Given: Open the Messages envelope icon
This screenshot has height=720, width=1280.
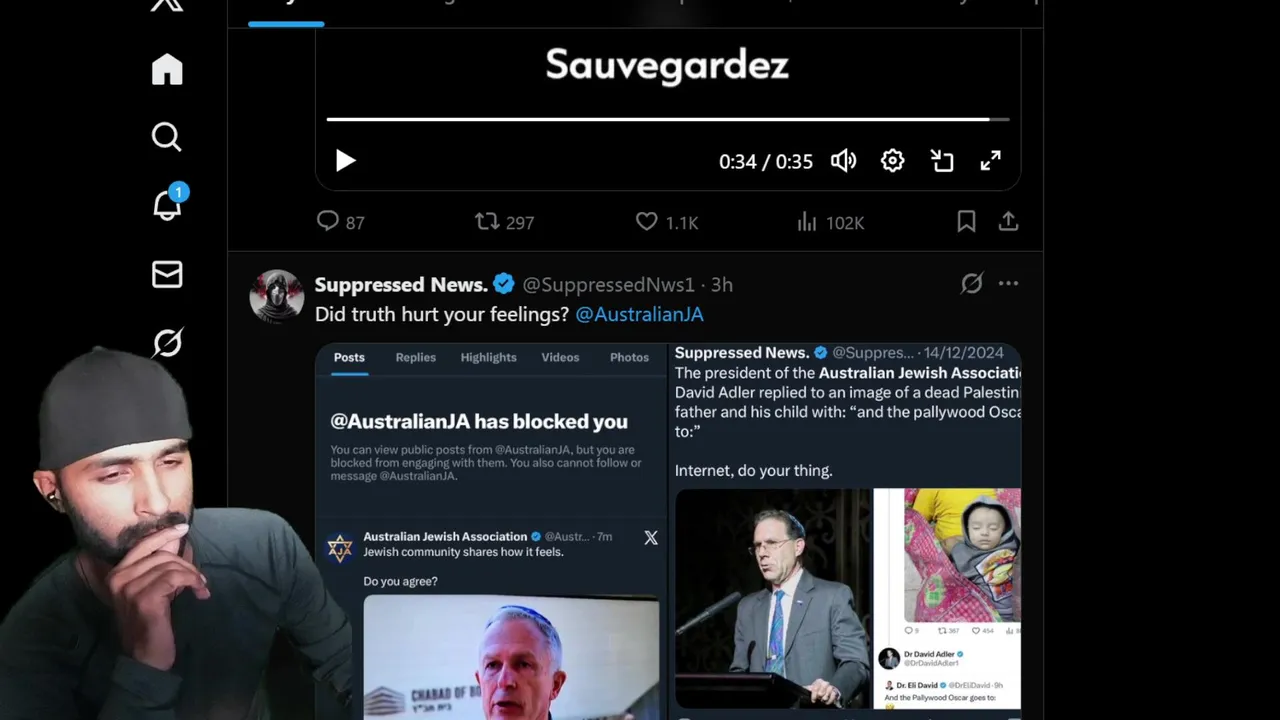Looking at the screenshot, I should 167,274.
